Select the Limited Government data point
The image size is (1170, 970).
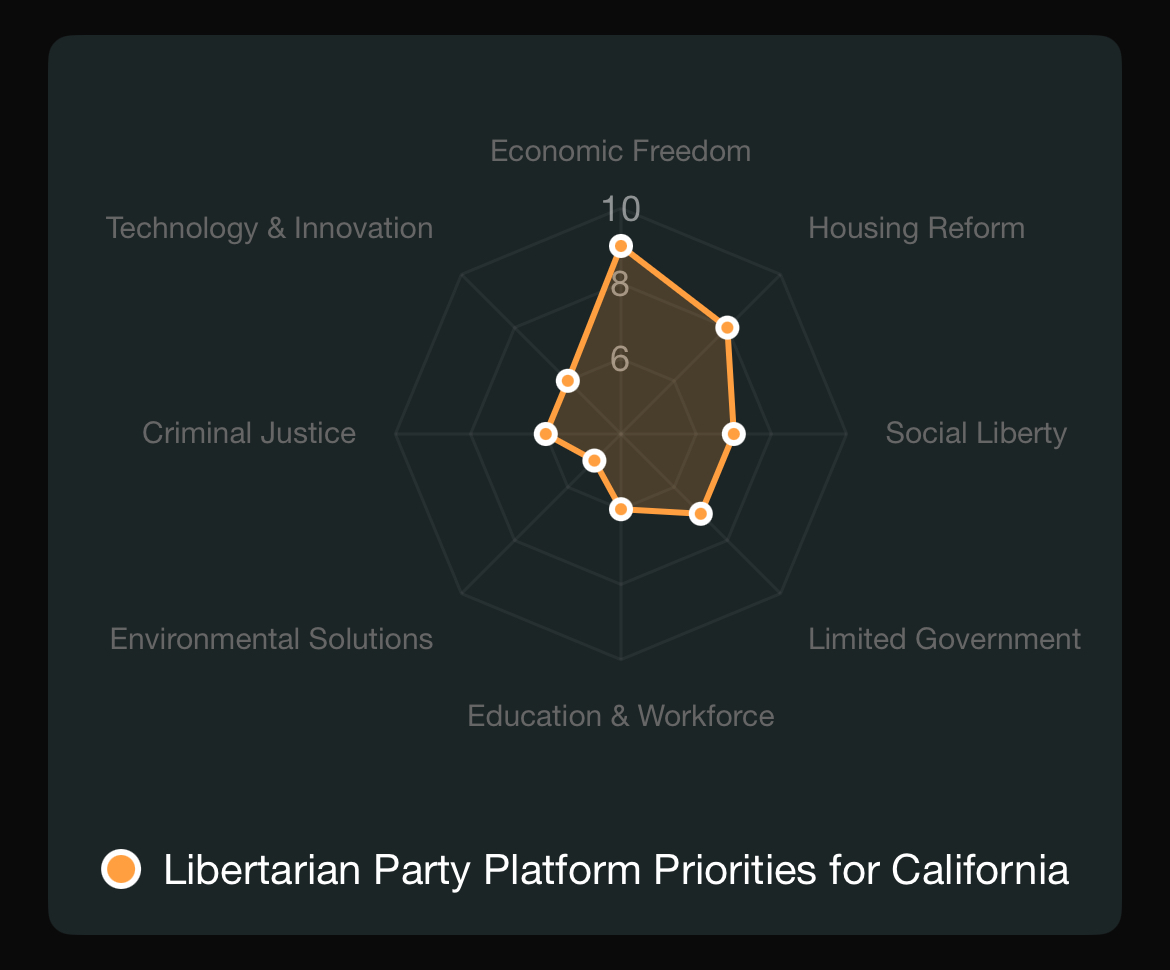(x=700, y=513)
